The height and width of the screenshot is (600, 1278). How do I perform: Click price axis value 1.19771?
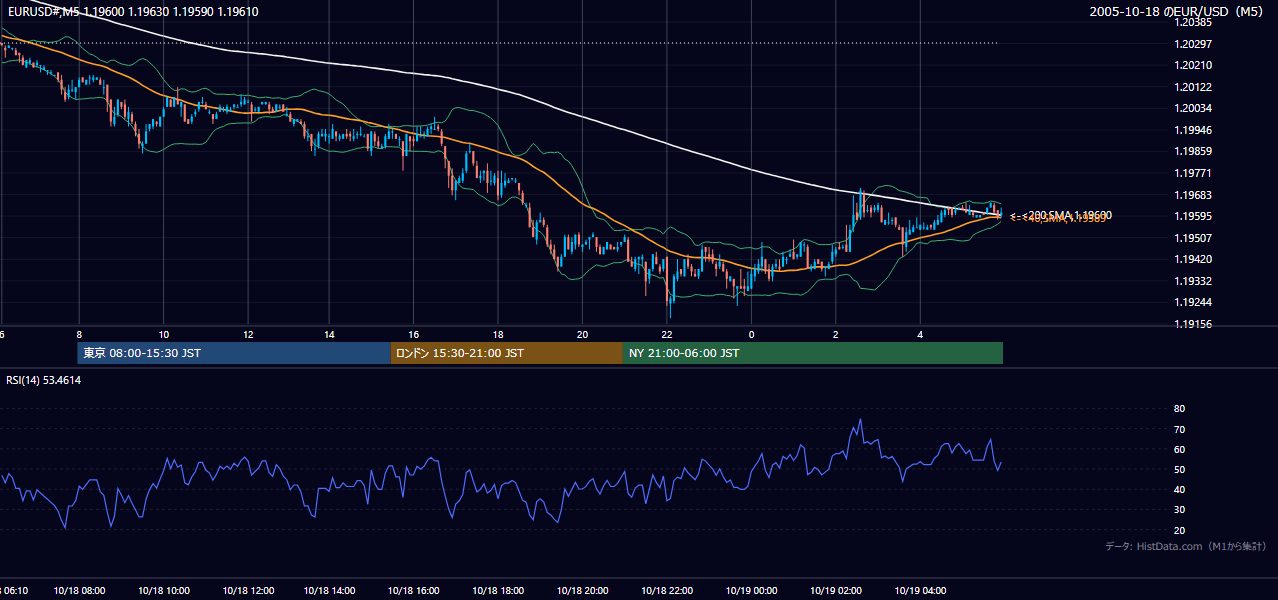1193,173
